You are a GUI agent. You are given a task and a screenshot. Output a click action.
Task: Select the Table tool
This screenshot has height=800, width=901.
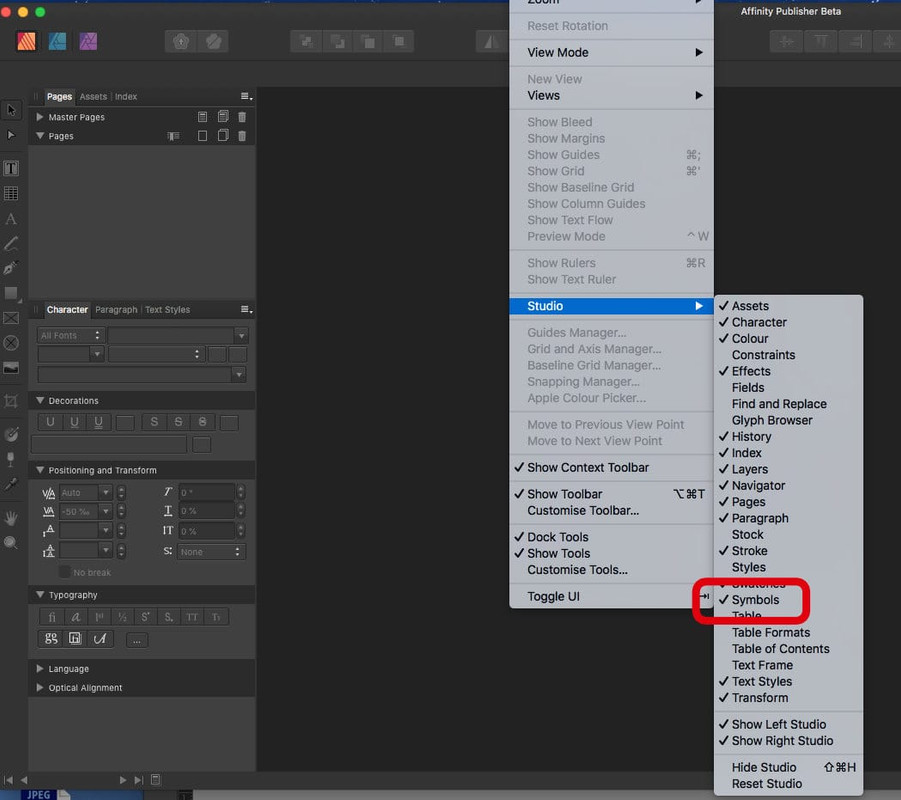[11, 194]
